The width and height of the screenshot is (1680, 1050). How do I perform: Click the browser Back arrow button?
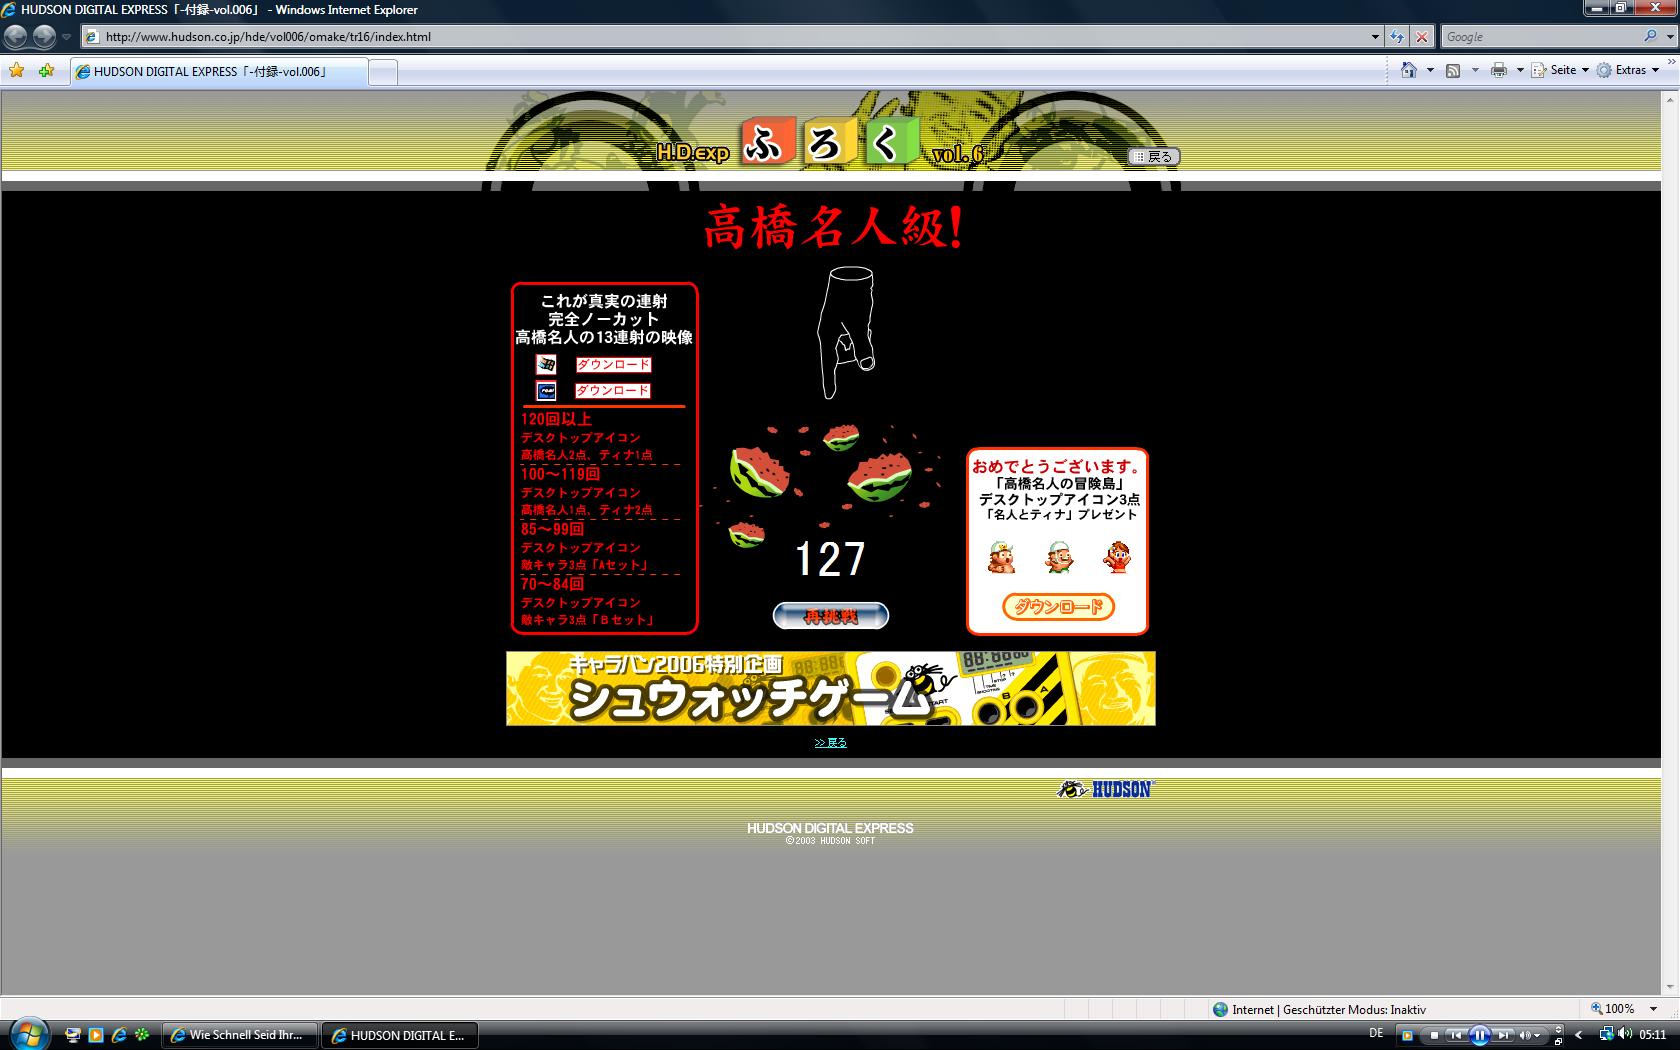pyautogui.click(x=15, y=37)
